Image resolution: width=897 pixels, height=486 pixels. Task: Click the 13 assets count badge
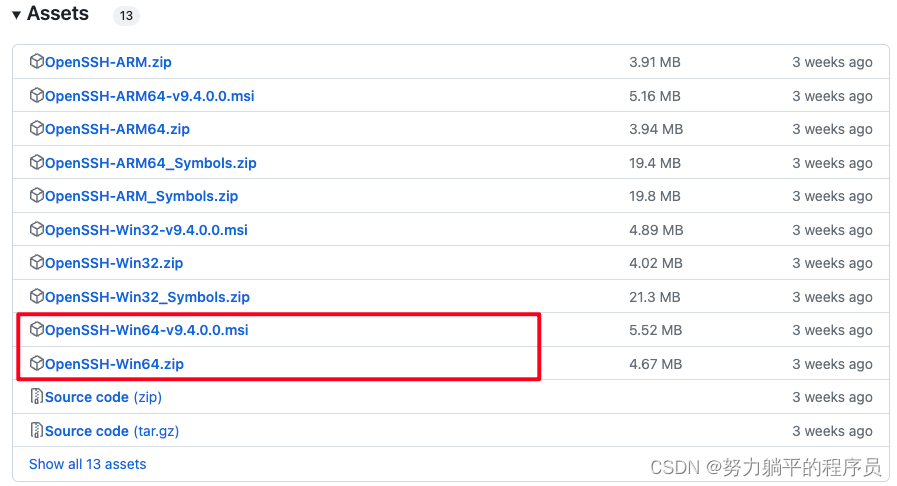[126, 15]
